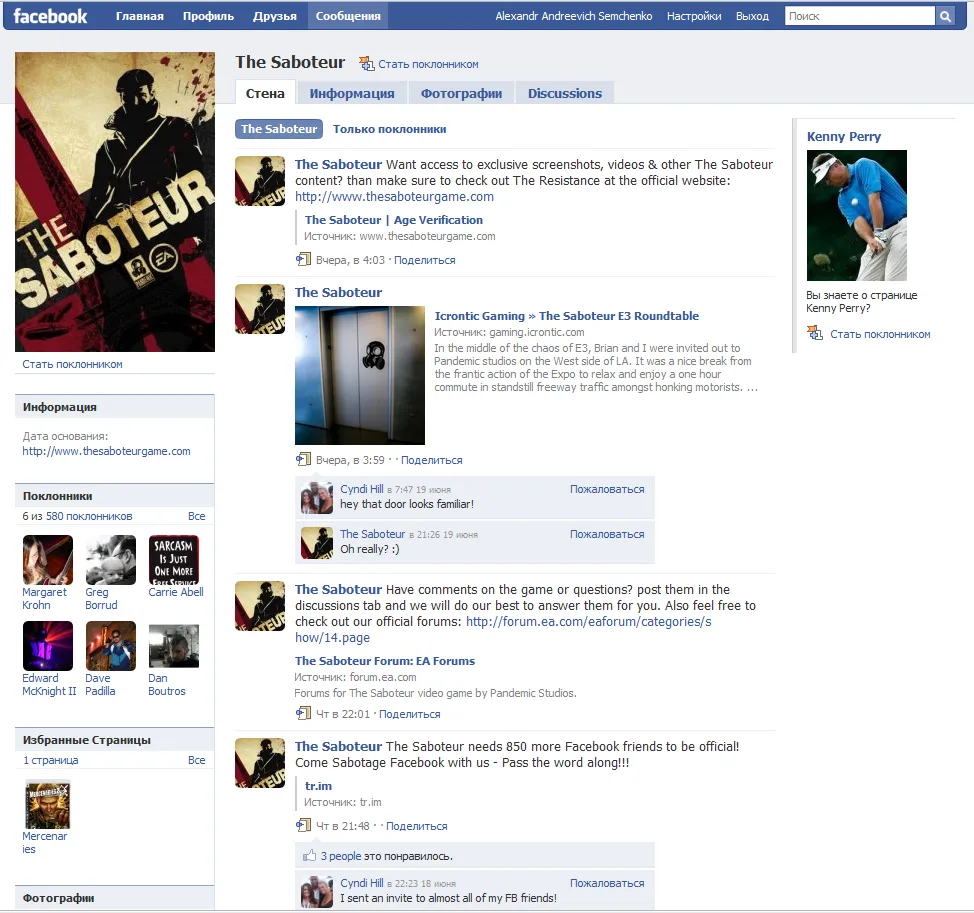
Task: Switch filter to Только поклонники
Action: (389, 129)
